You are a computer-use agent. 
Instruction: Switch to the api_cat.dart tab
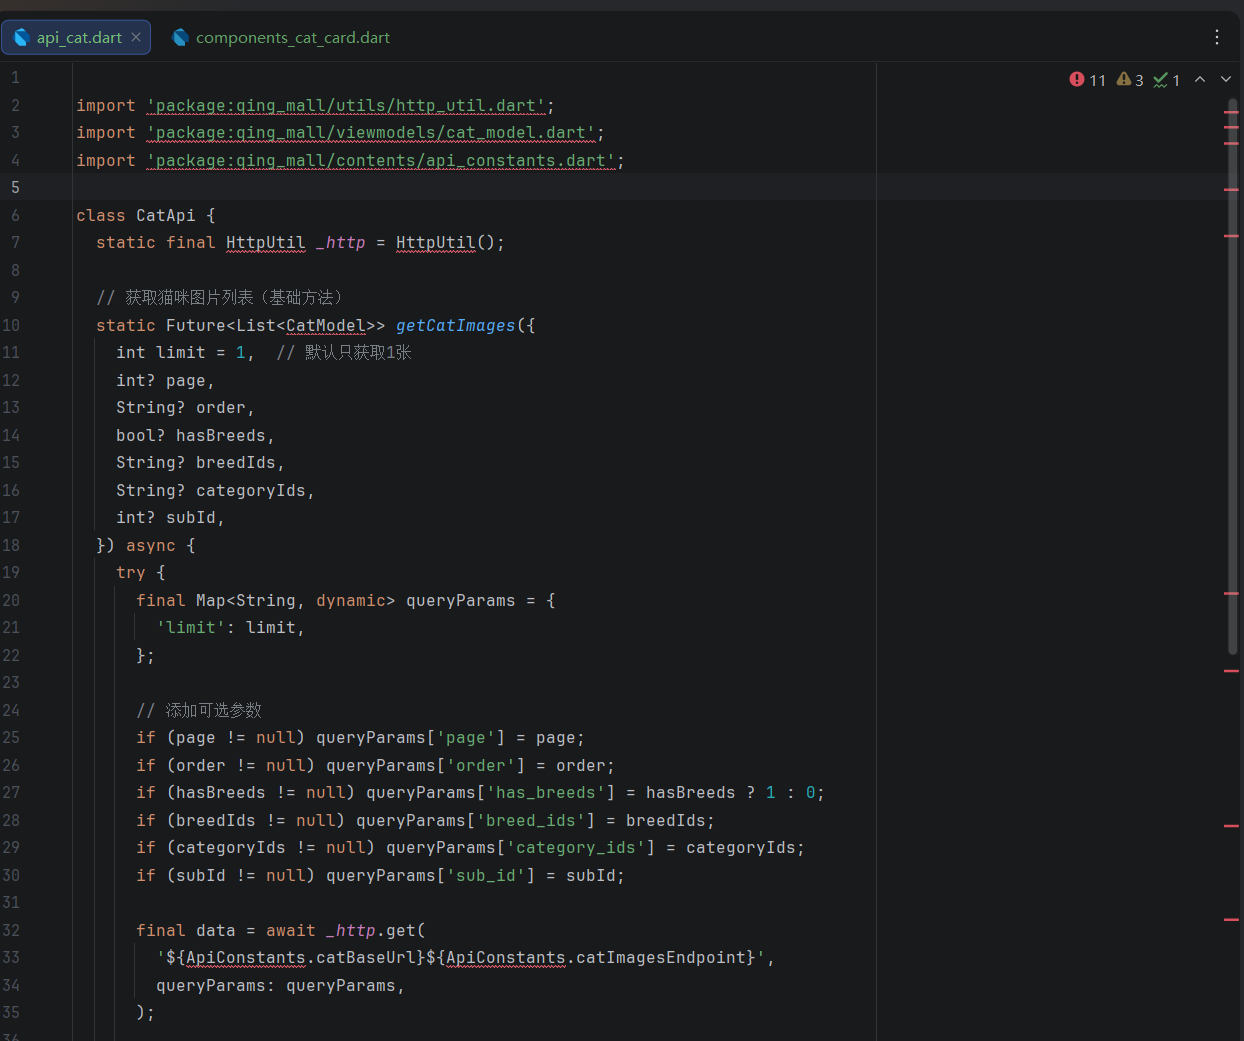coord(78,37)
